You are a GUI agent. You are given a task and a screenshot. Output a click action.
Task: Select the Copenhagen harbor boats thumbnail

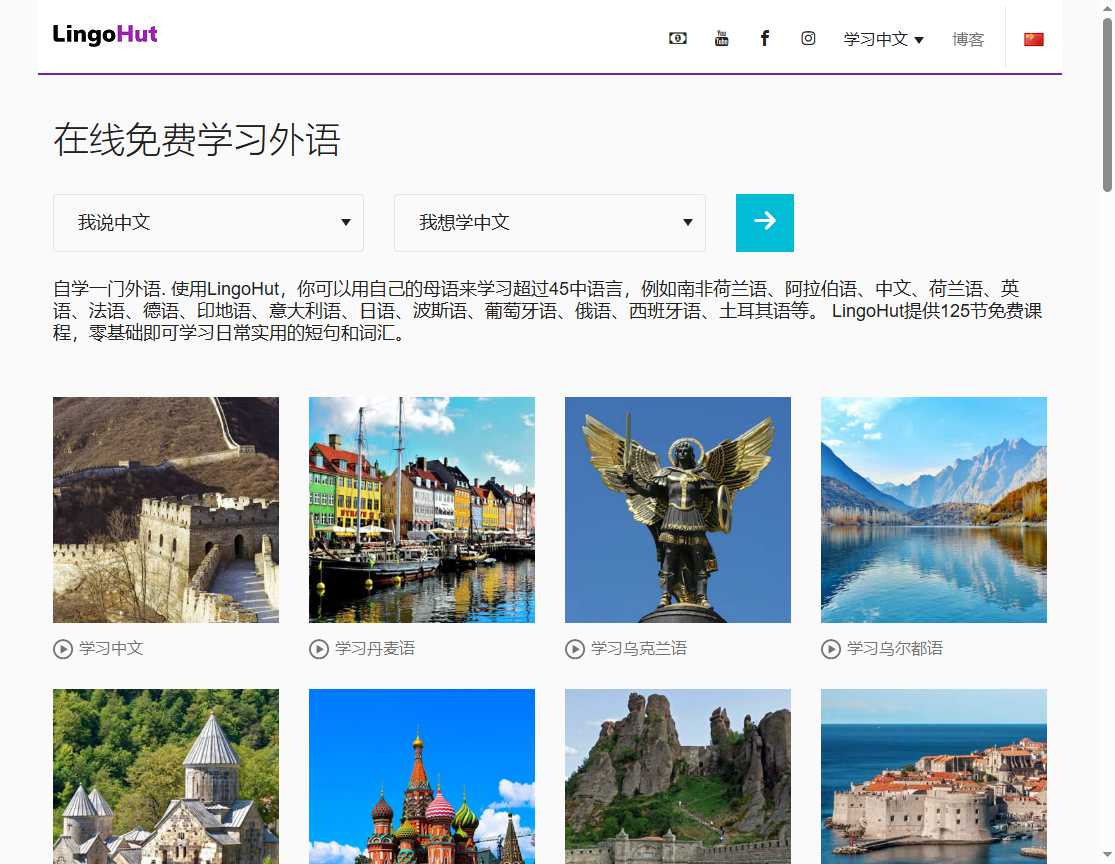click(422, 510)
